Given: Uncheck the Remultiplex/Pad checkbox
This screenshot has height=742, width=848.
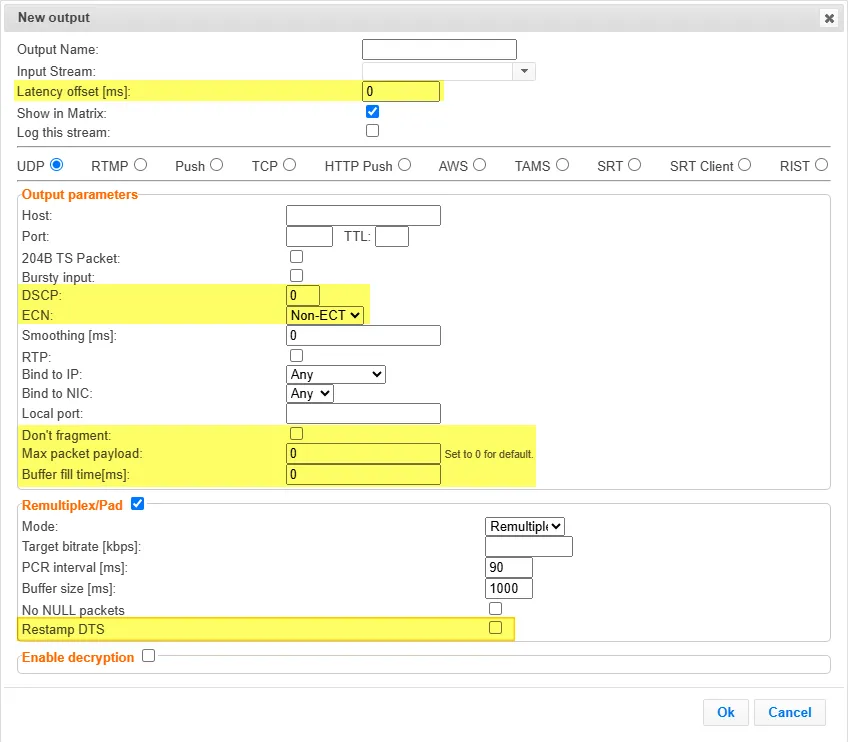Looking at the screenshot, I should (138, 504).
